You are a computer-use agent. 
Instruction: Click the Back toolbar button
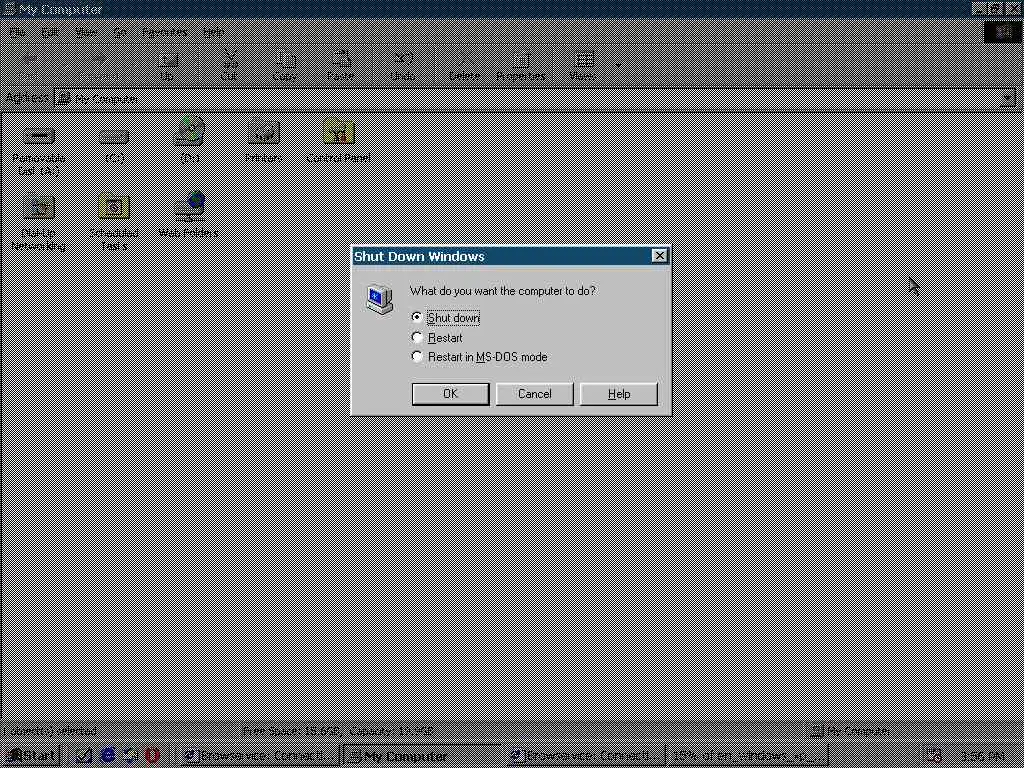pyautogui.click(x=29, y=65)
